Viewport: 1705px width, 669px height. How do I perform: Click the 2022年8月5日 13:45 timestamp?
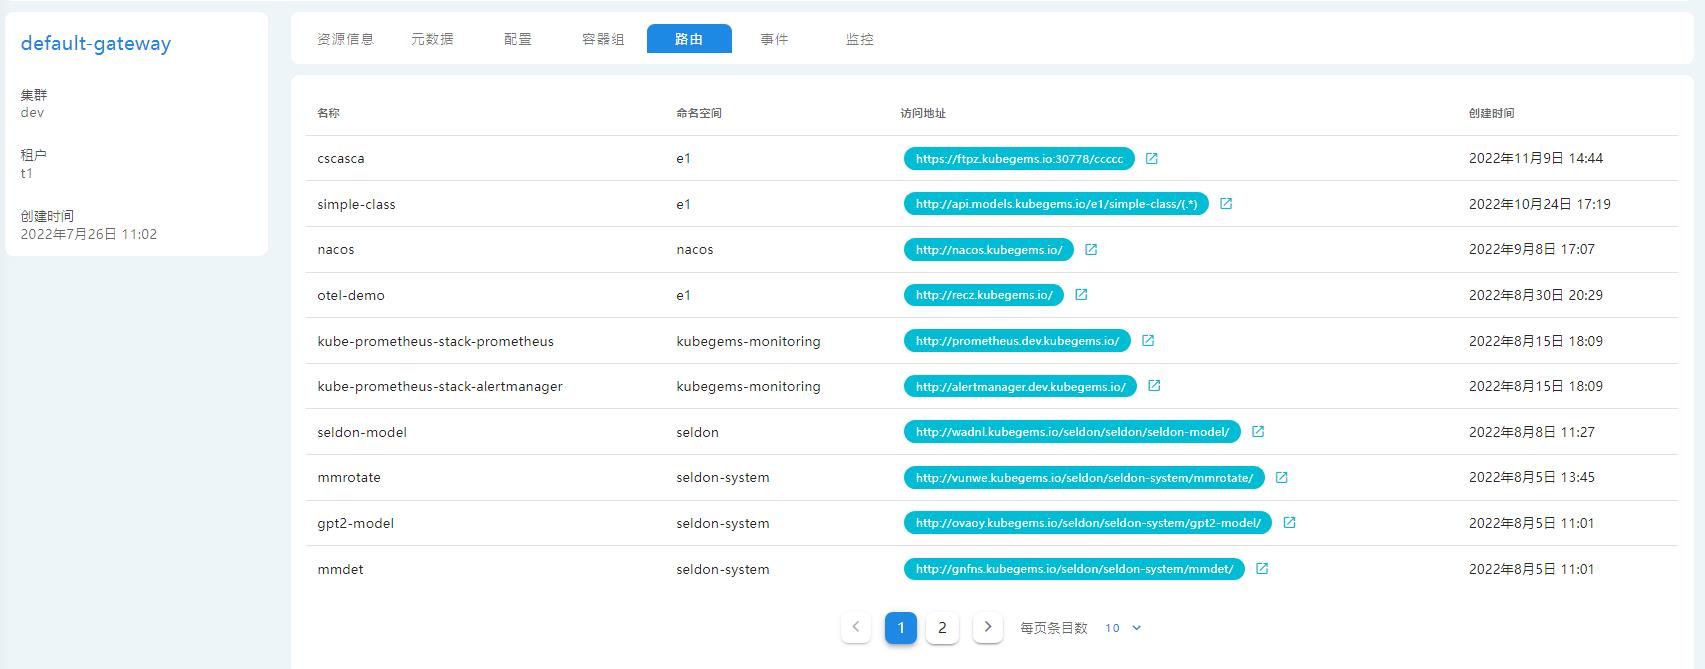(1532, 478)
